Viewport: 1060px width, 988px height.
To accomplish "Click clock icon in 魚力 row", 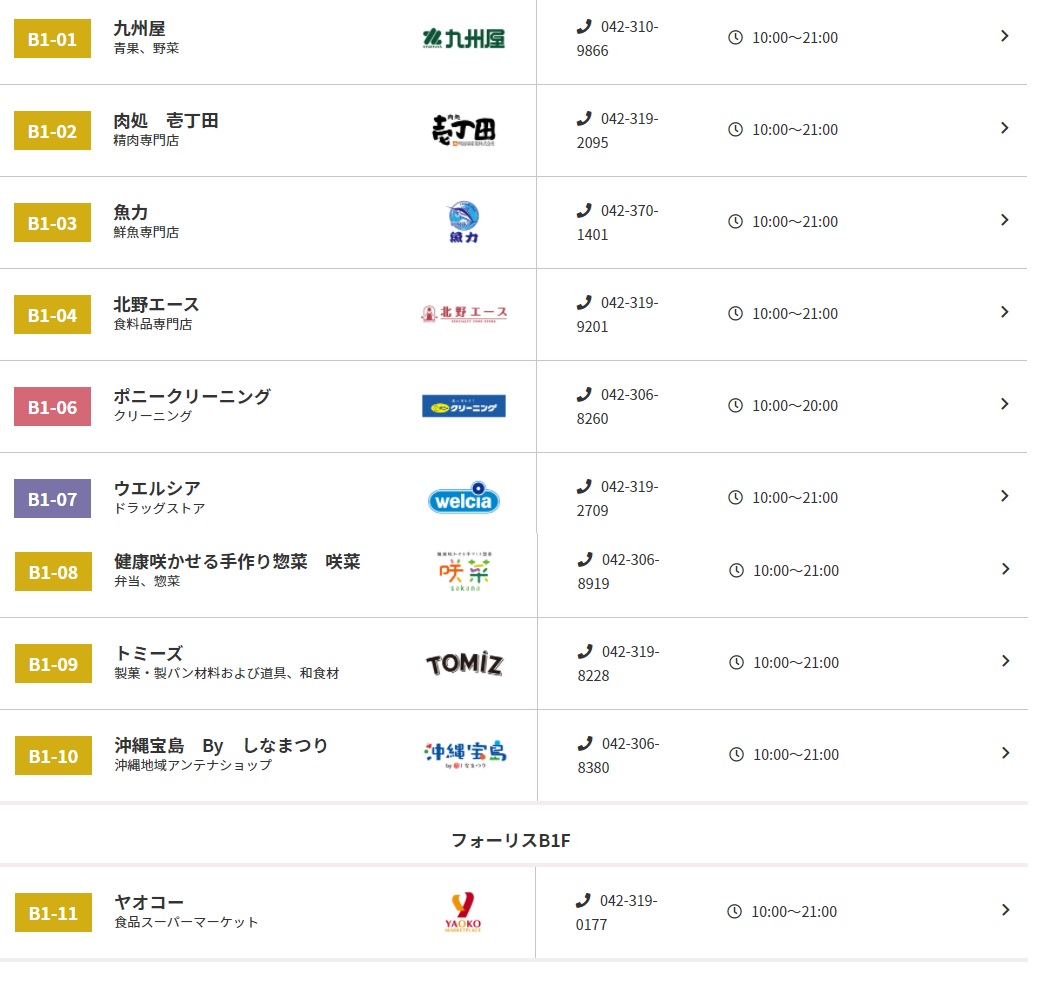I will click(x=736, y=222).
